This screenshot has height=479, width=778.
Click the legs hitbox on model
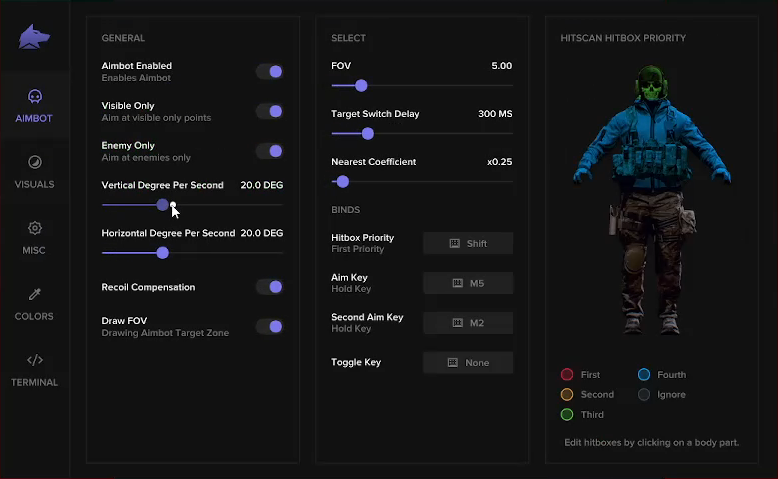coord(651,261)
